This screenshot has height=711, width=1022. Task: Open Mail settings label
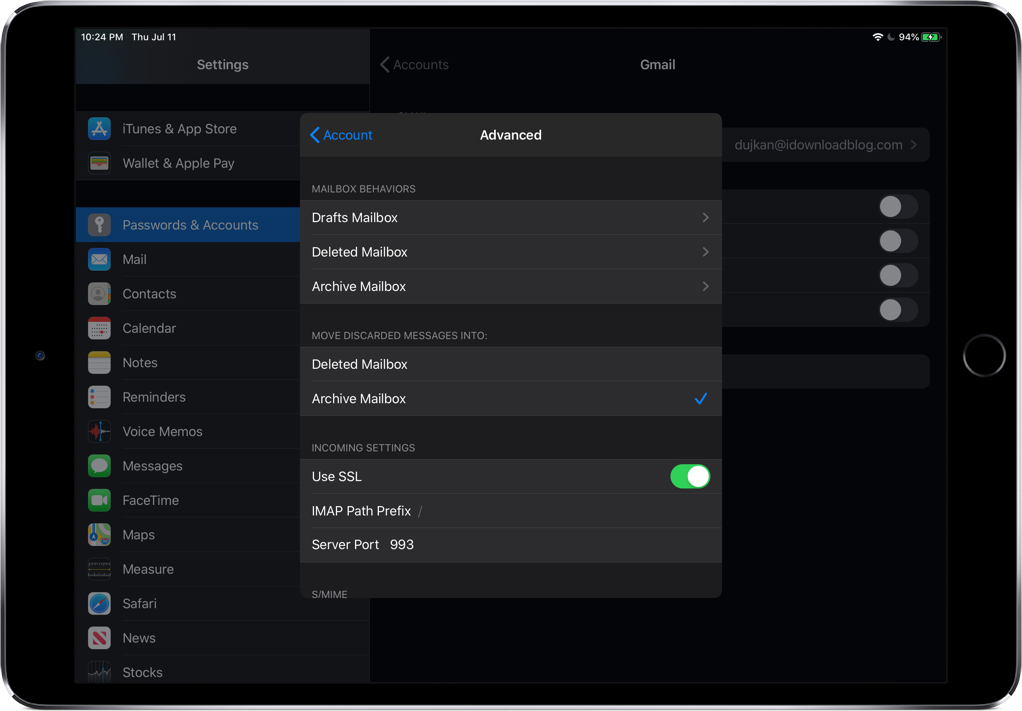134,259
